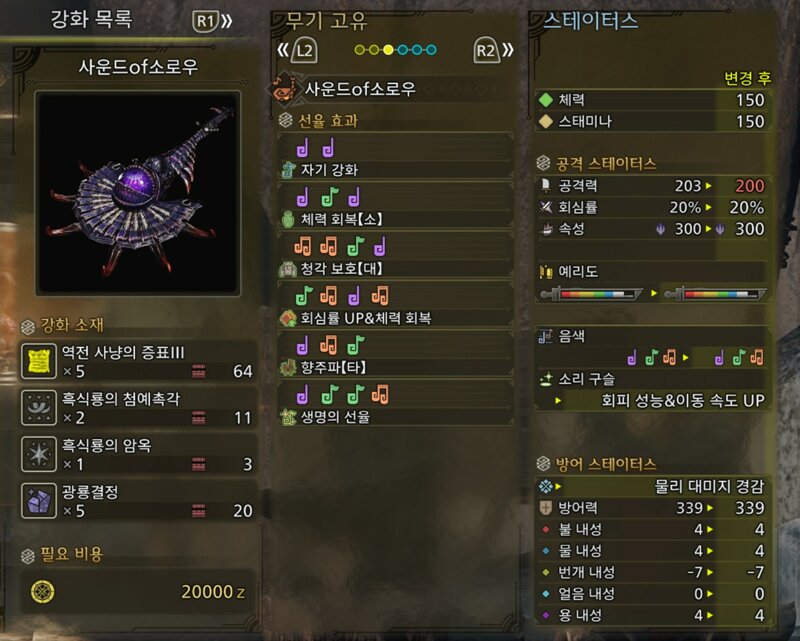Click the L2 previous page arrows
800x641 pixels.
coord(297,50)
